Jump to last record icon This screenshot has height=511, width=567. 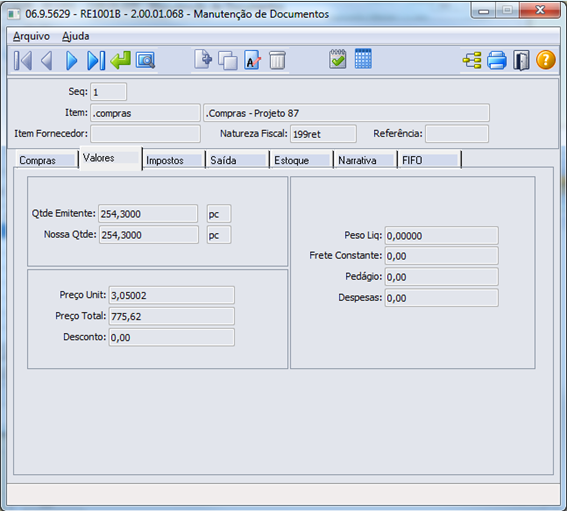(x=96, y=60)
